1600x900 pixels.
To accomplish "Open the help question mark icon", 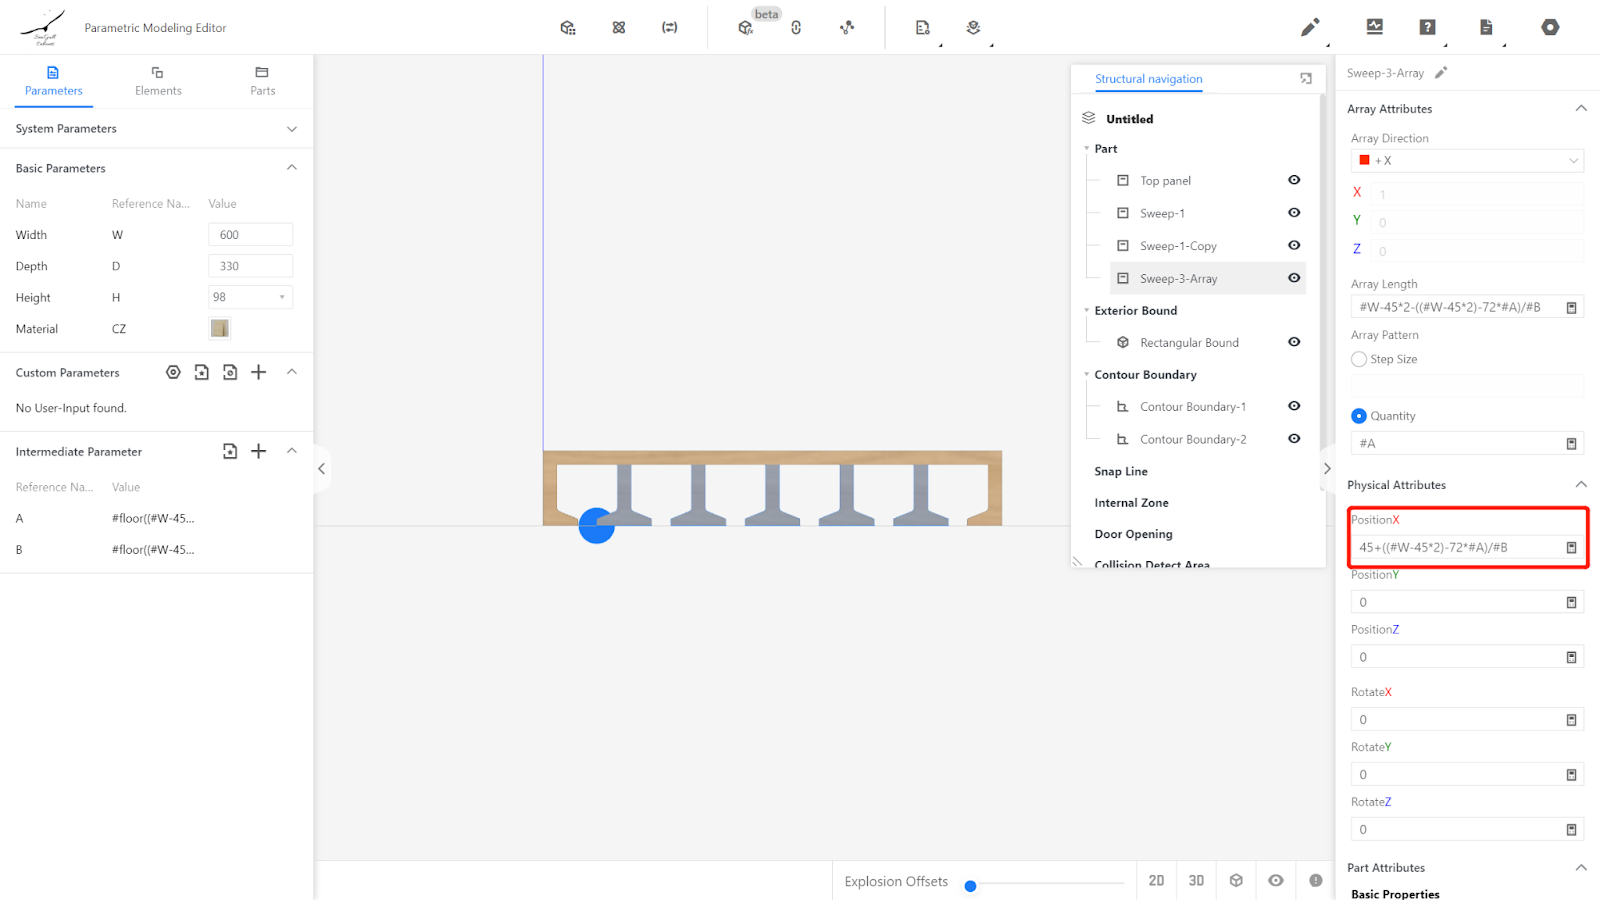I will [1427, 28].
